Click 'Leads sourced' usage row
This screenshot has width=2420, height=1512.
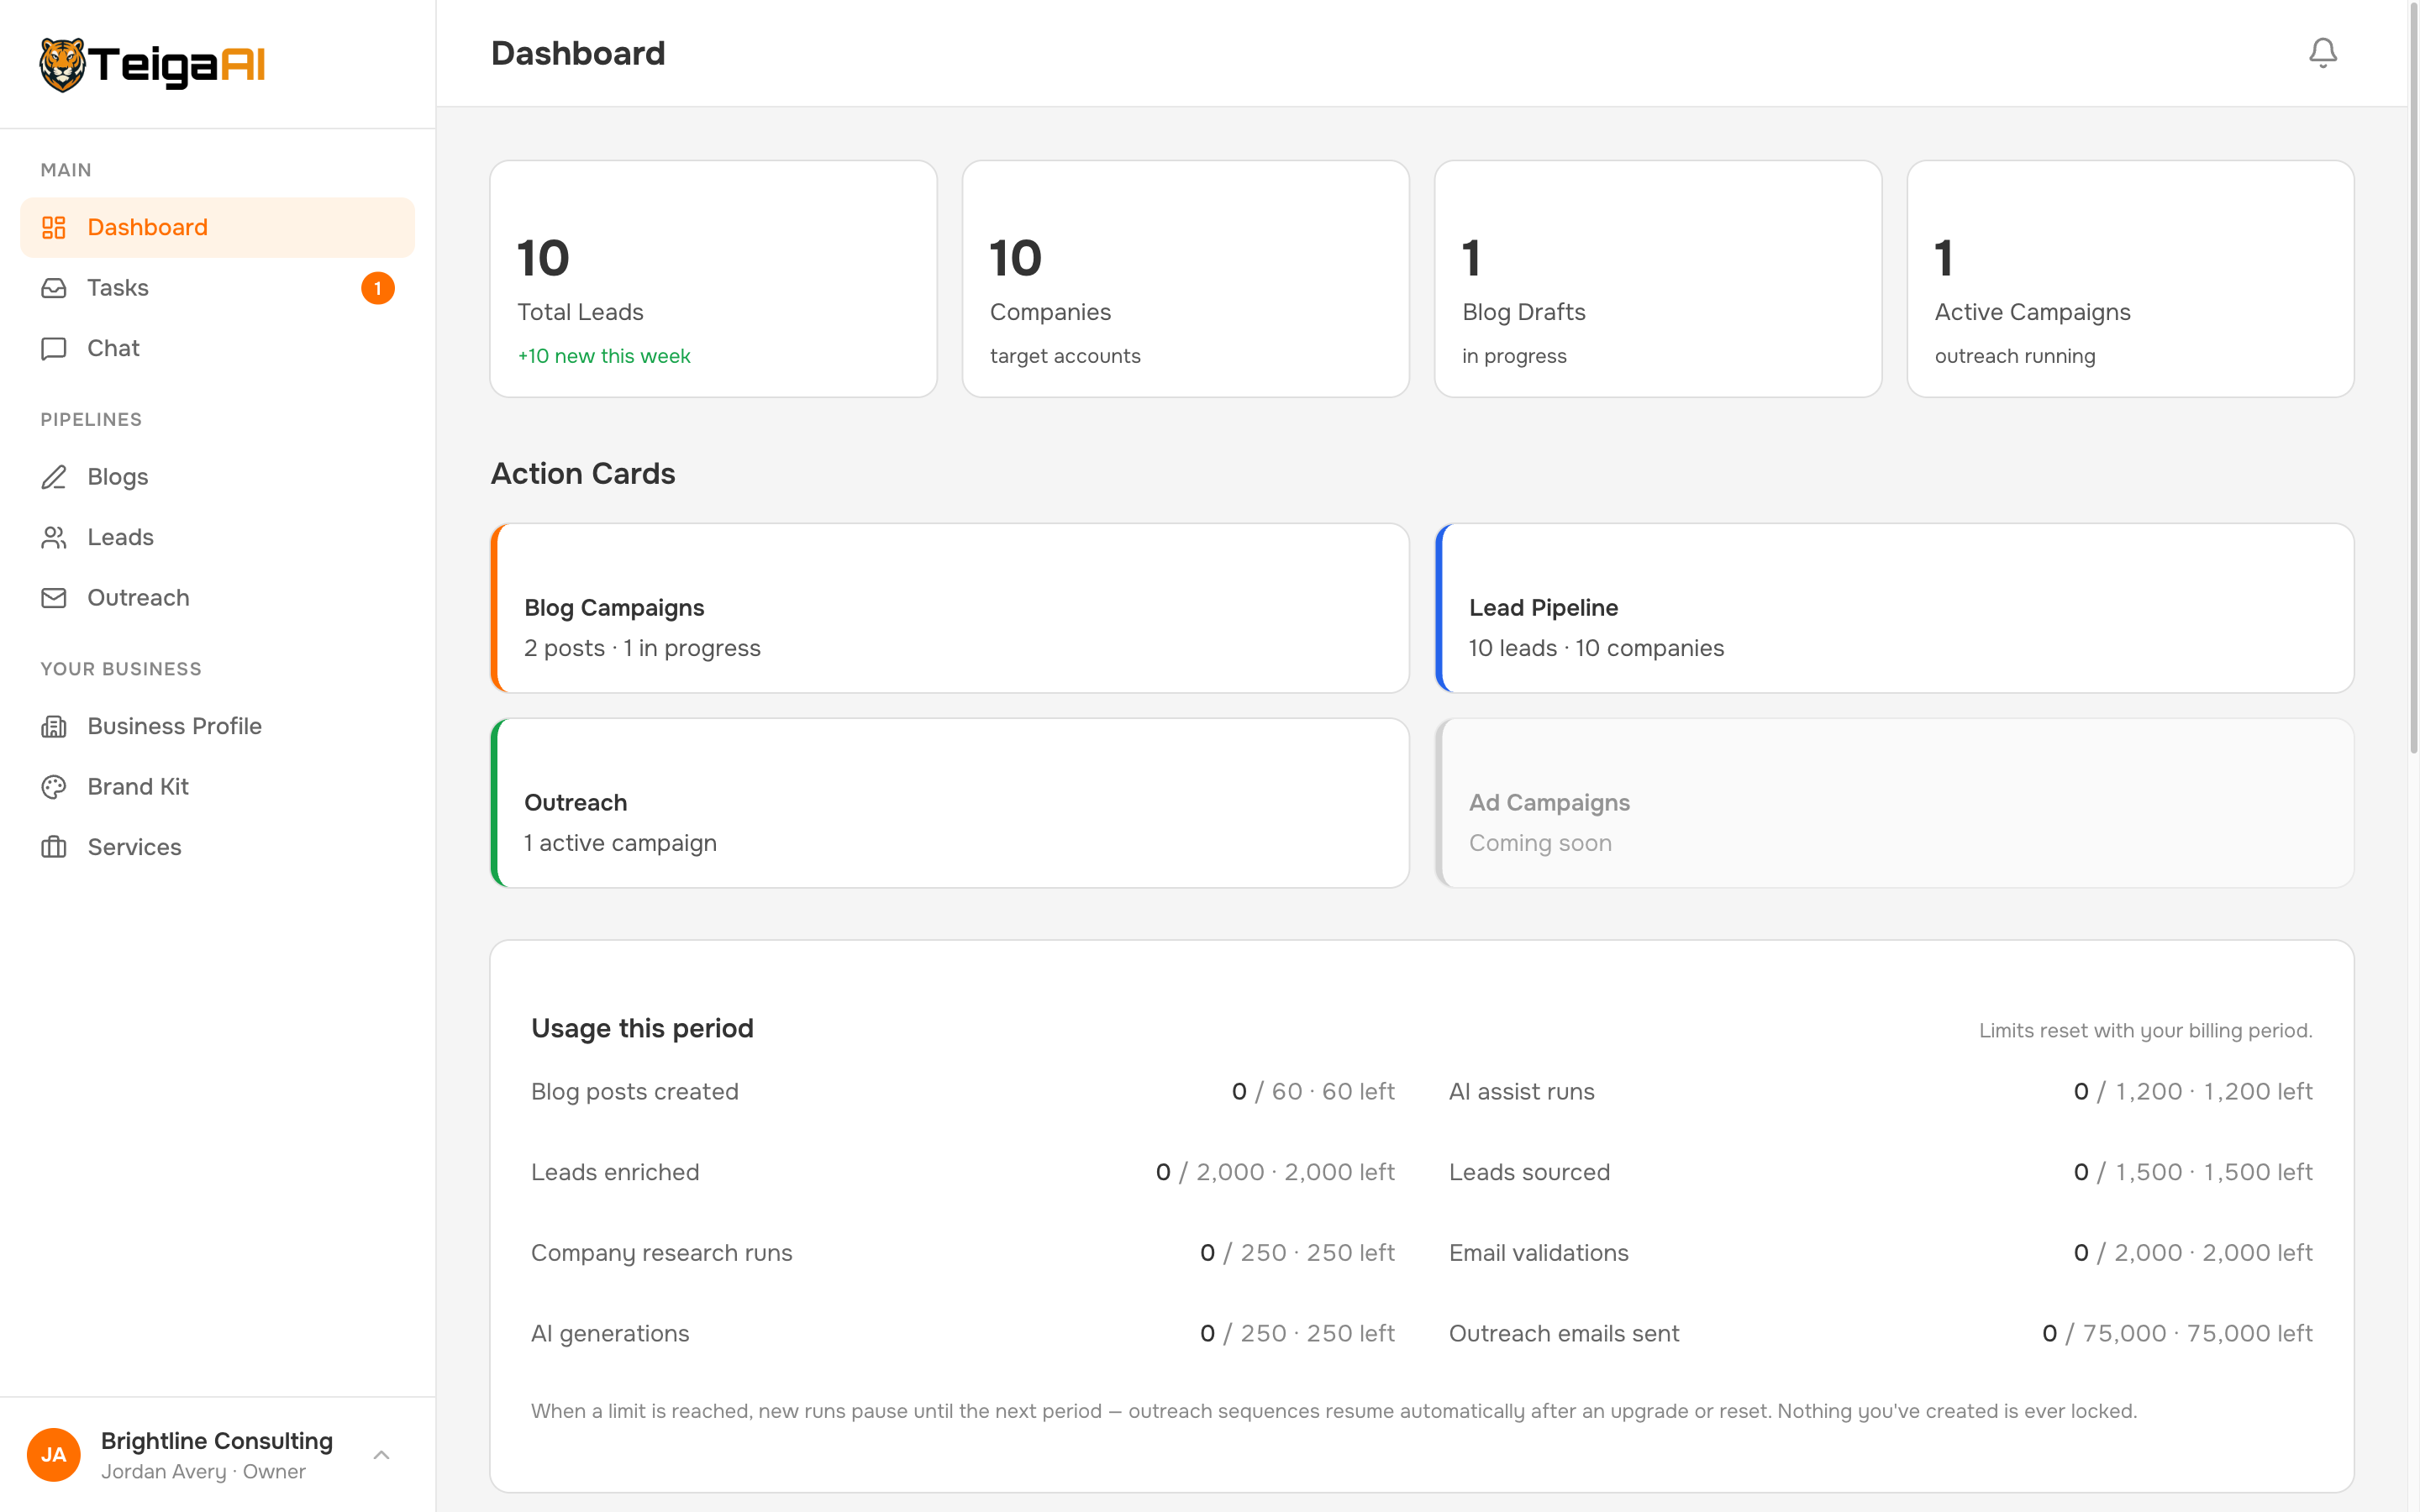tap(1881, 1172)
